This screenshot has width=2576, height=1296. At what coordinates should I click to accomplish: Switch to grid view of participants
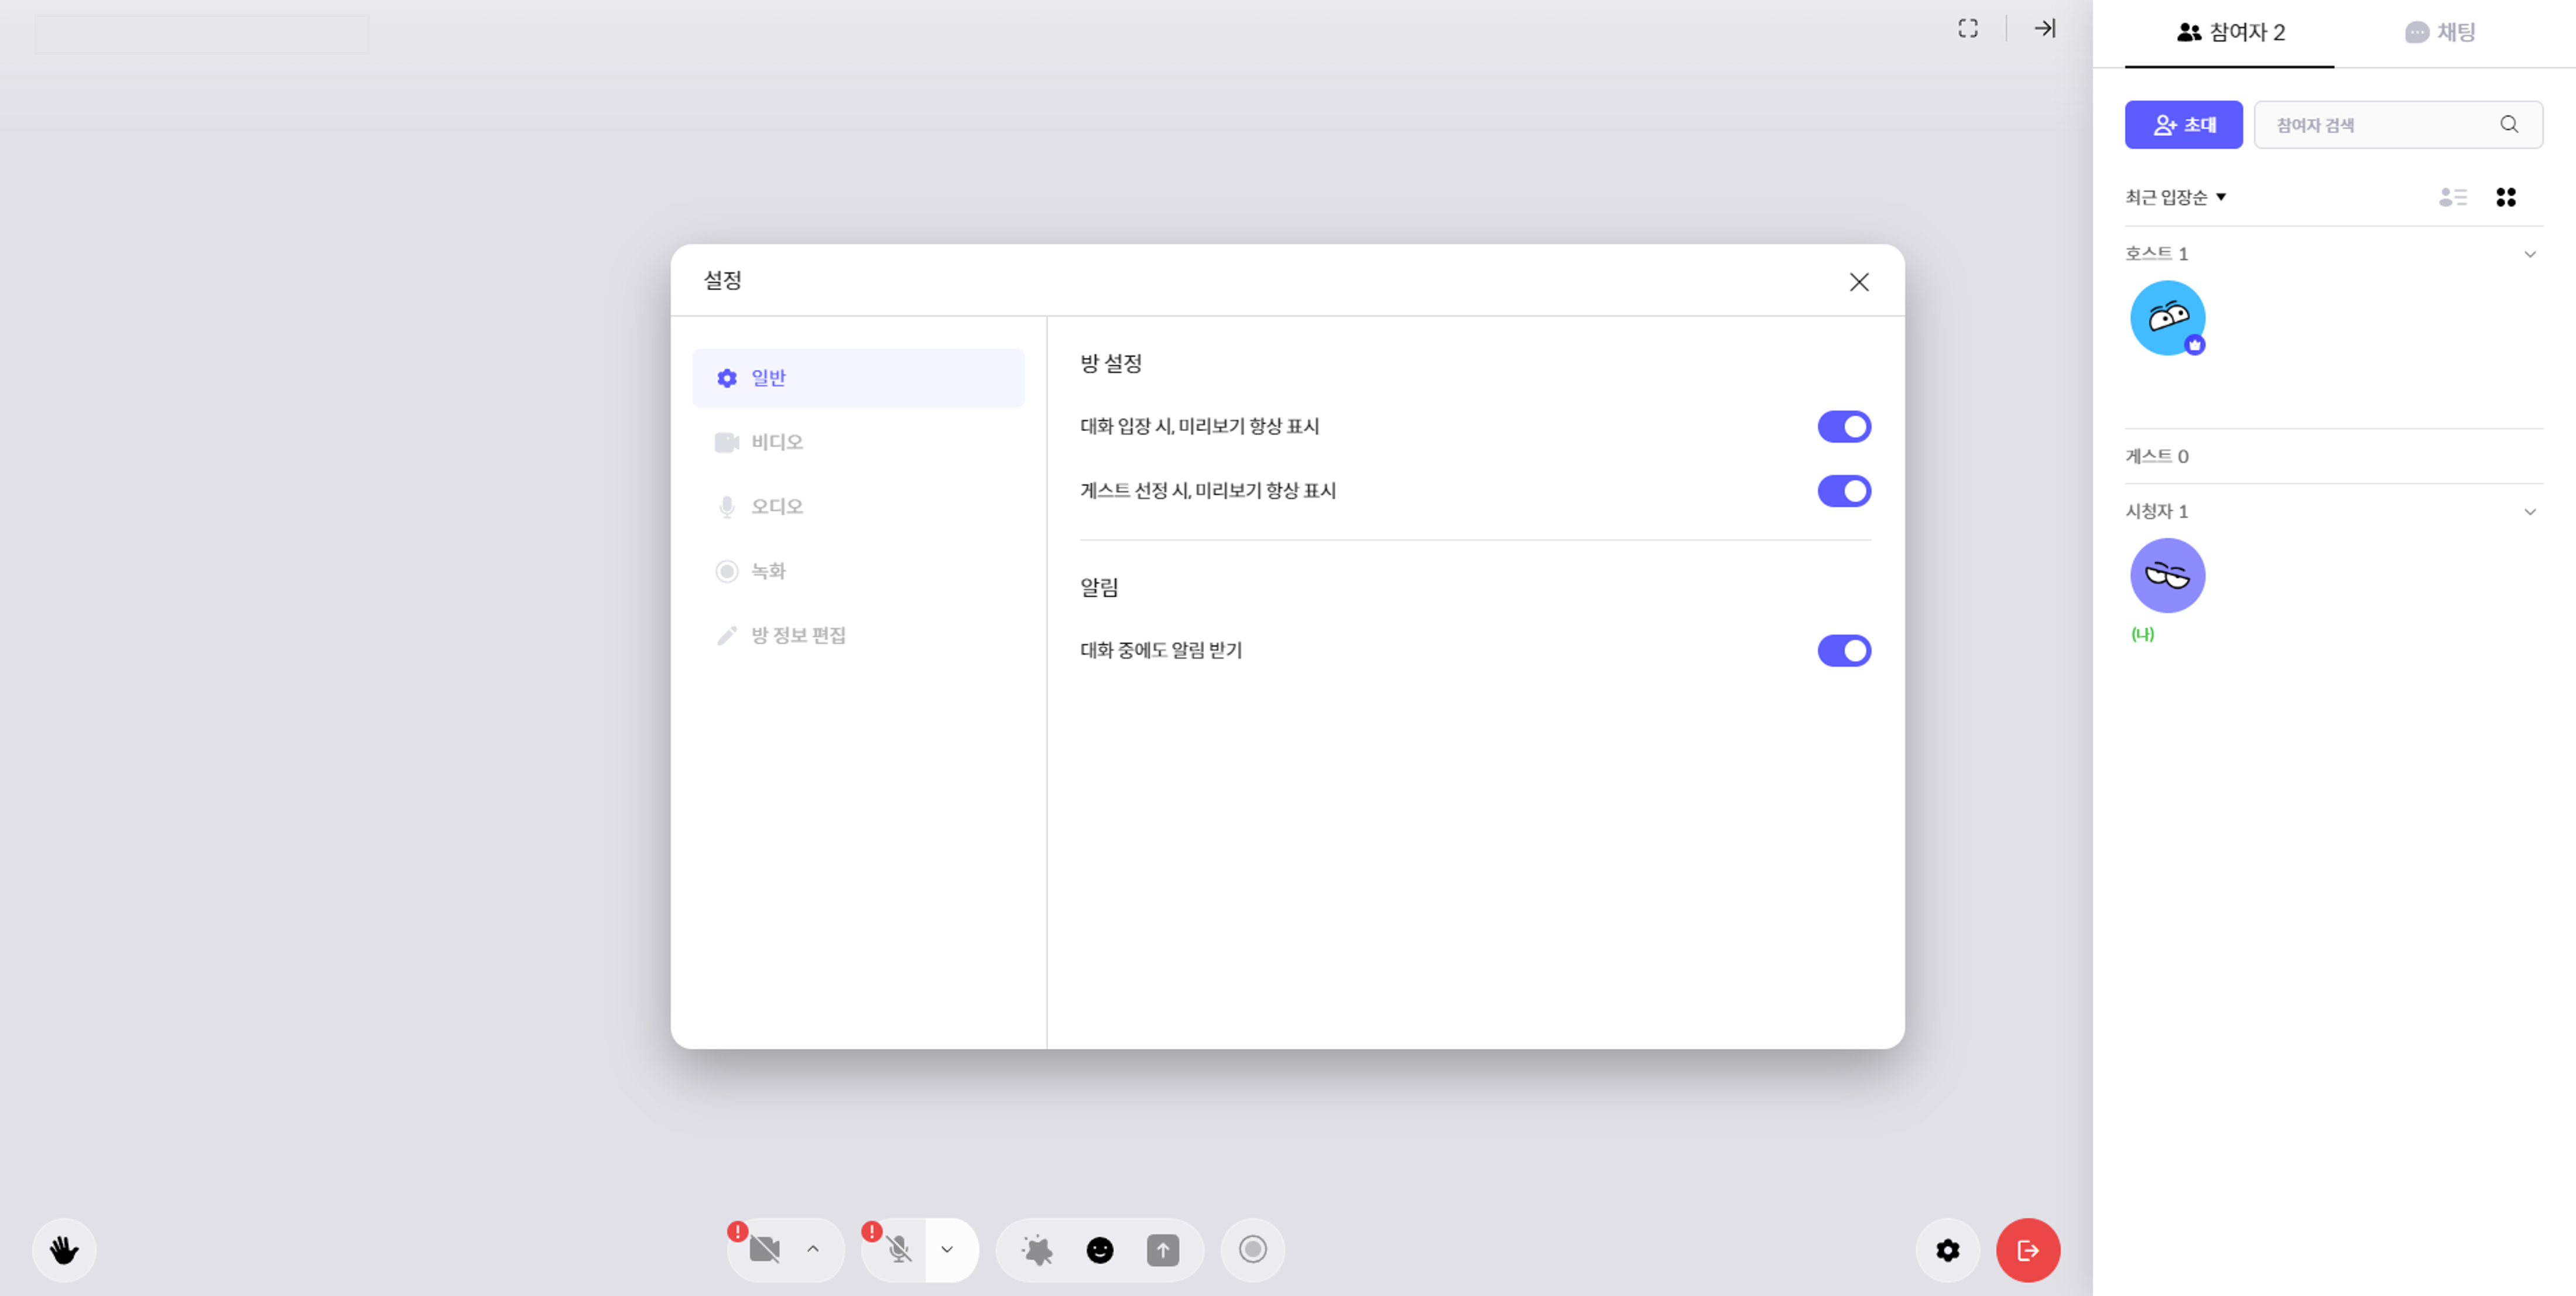click(2505, 197)
